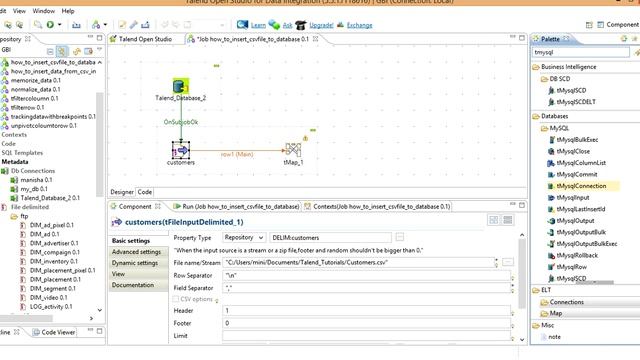
Task: Switch to the Contexts job tab
Action: click(x=377, y=207)
